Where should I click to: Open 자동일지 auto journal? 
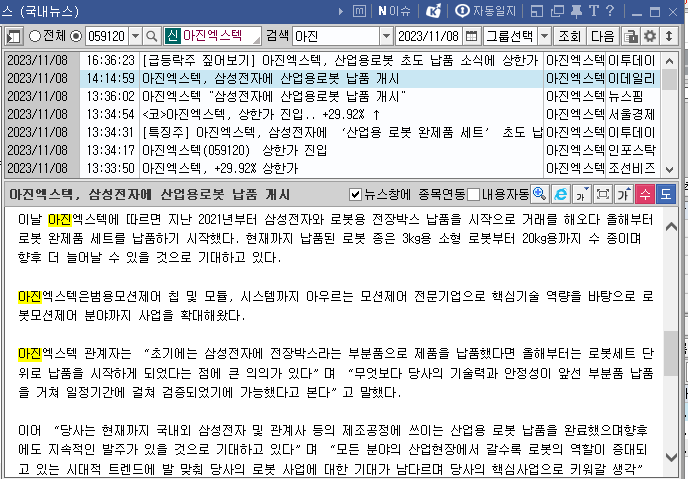pyautogui.click(x=485, y=11)
